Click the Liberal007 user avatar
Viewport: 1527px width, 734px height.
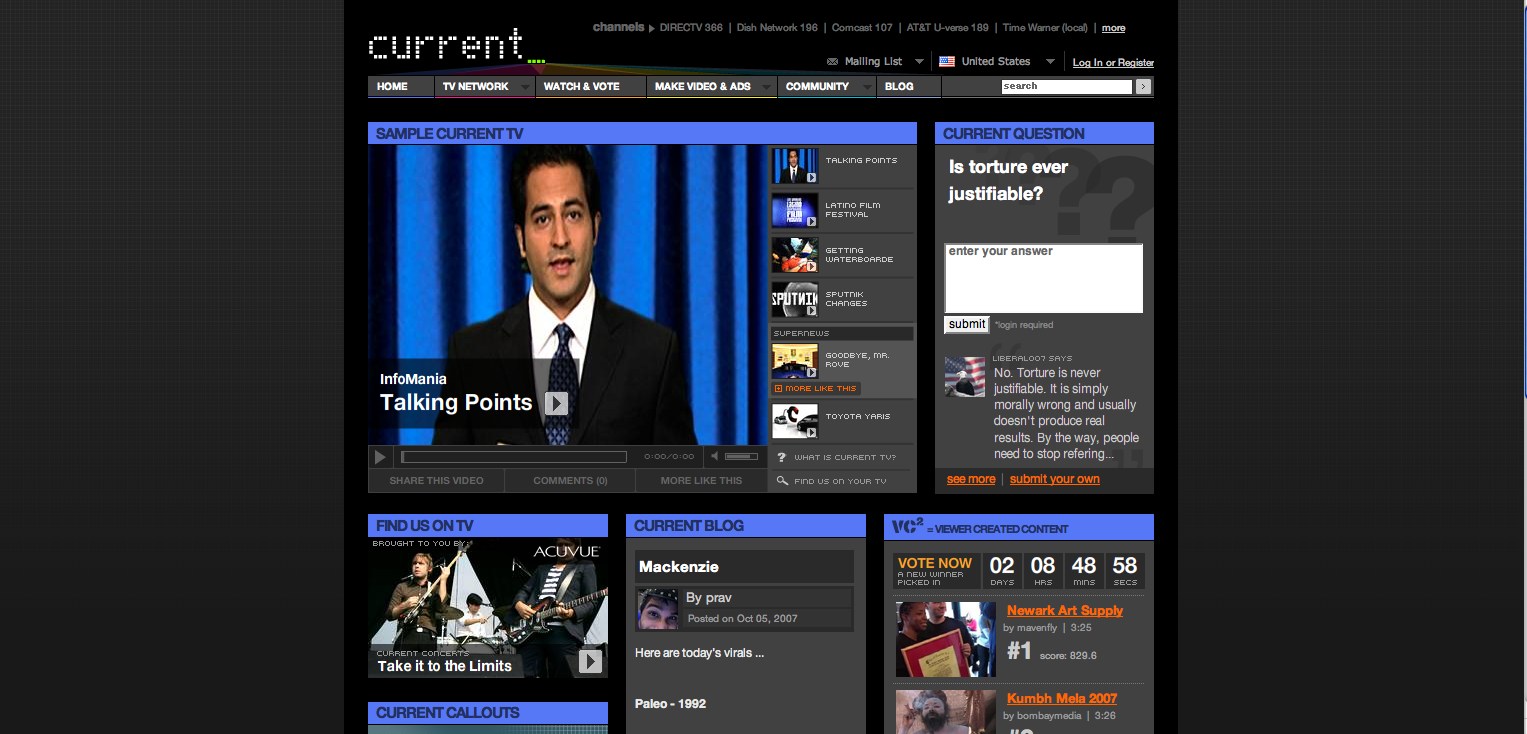965,377
